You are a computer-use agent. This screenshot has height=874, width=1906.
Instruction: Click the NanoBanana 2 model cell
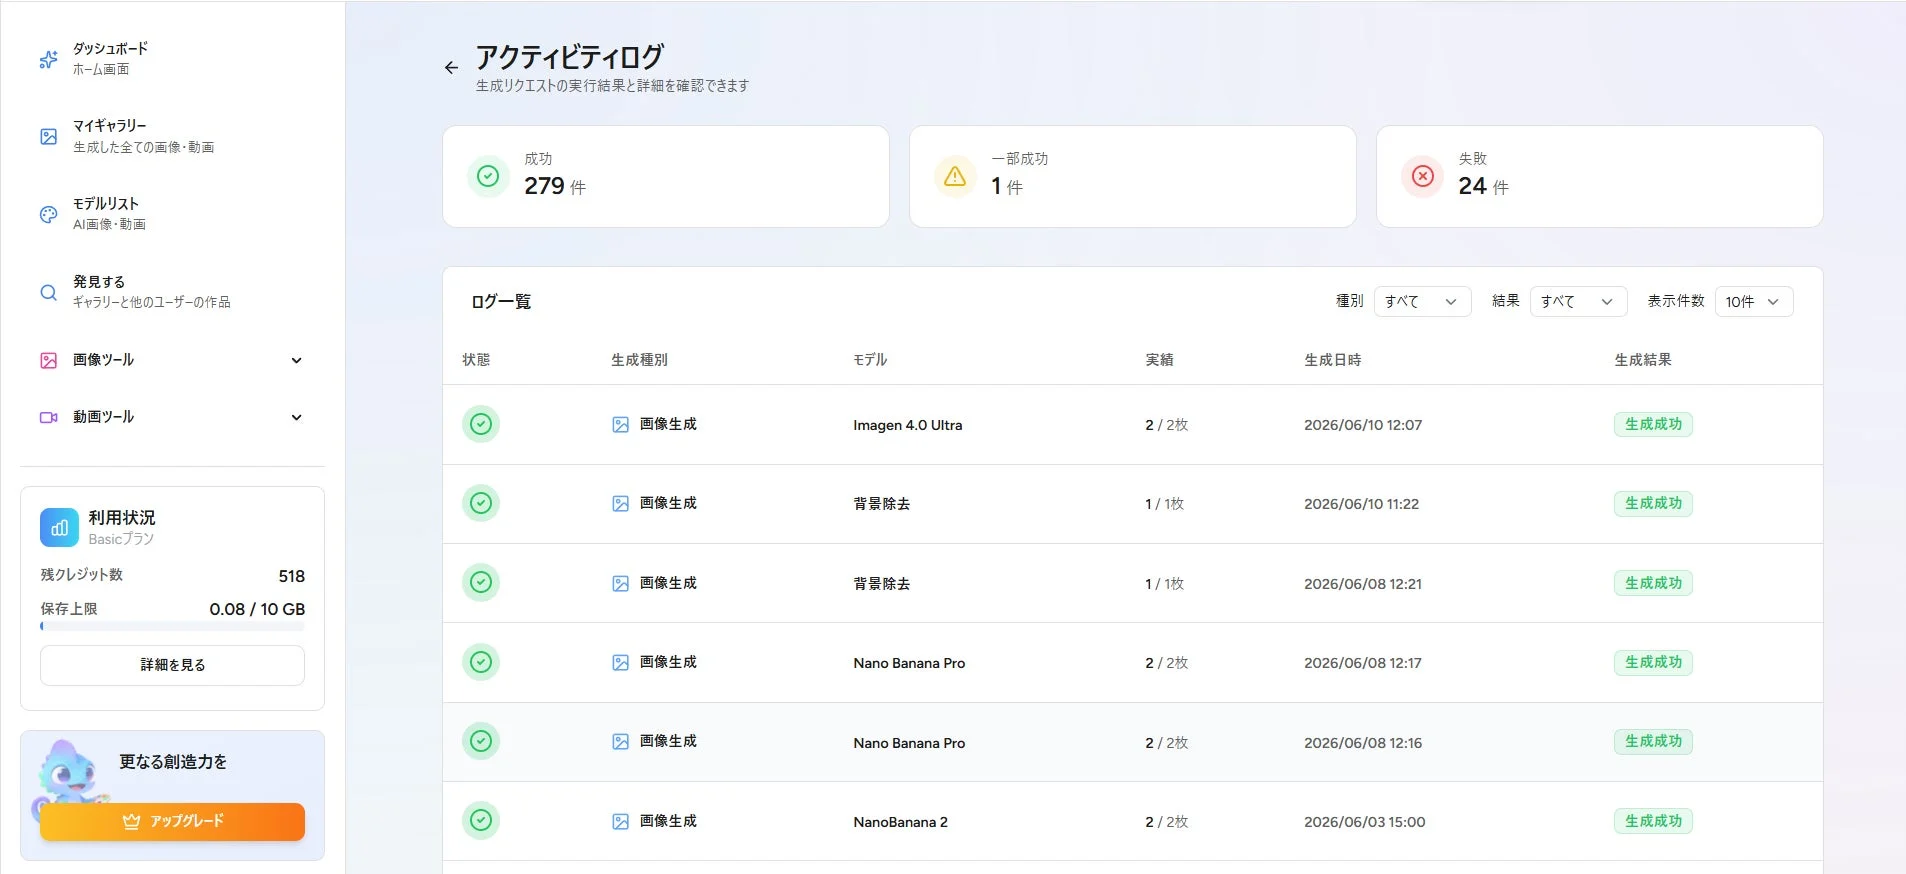[x=900, y=822]
